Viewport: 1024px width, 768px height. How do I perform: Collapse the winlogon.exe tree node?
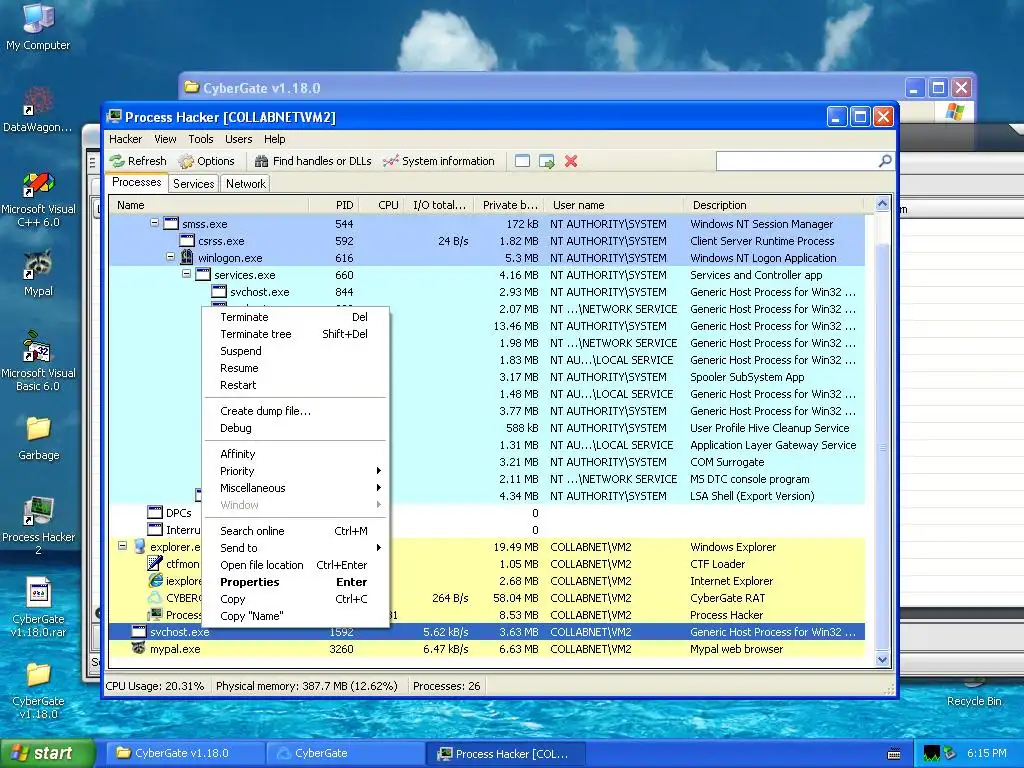coord(170,257)
